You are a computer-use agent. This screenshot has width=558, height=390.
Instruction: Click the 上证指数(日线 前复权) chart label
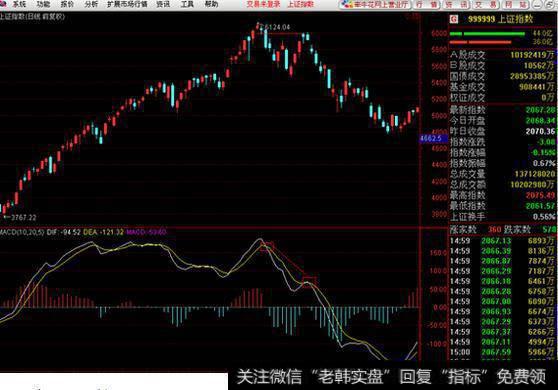[32, 16]
